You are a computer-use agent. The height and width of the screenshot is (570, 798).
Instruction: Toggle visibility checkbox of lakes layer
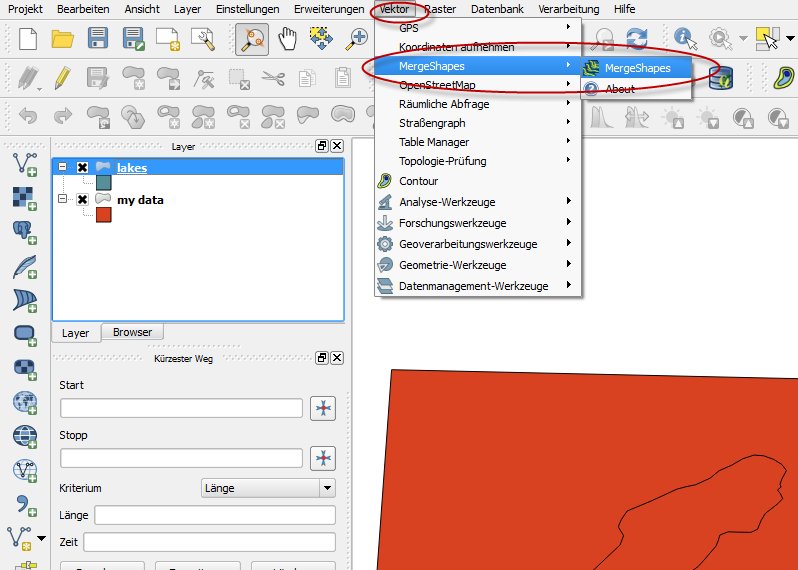tap(83, 168)
